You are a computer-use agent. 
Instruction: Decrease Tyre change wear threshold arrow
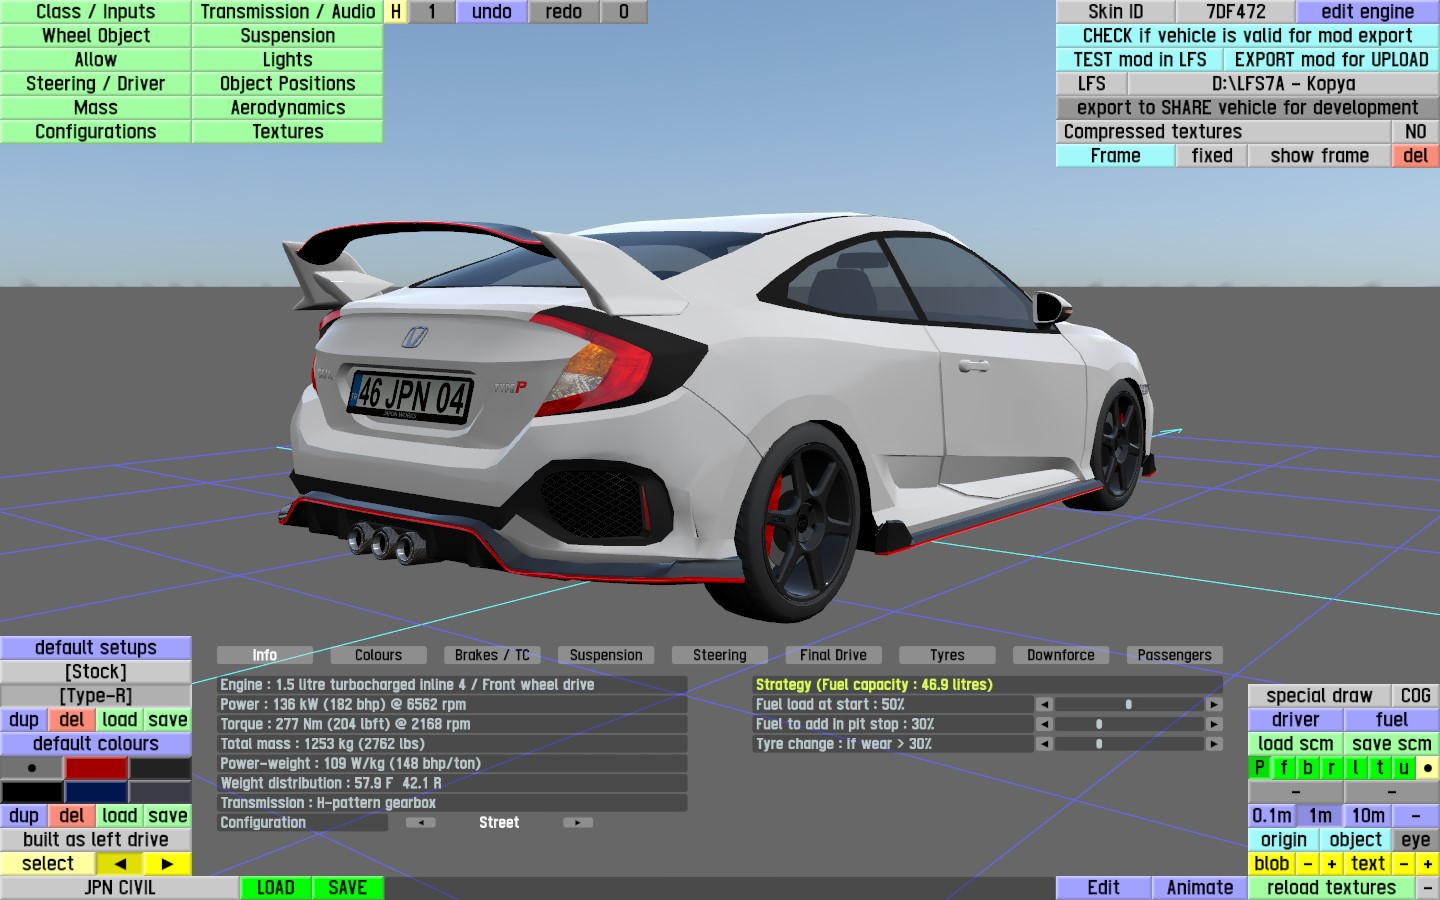click(1044, 744)
